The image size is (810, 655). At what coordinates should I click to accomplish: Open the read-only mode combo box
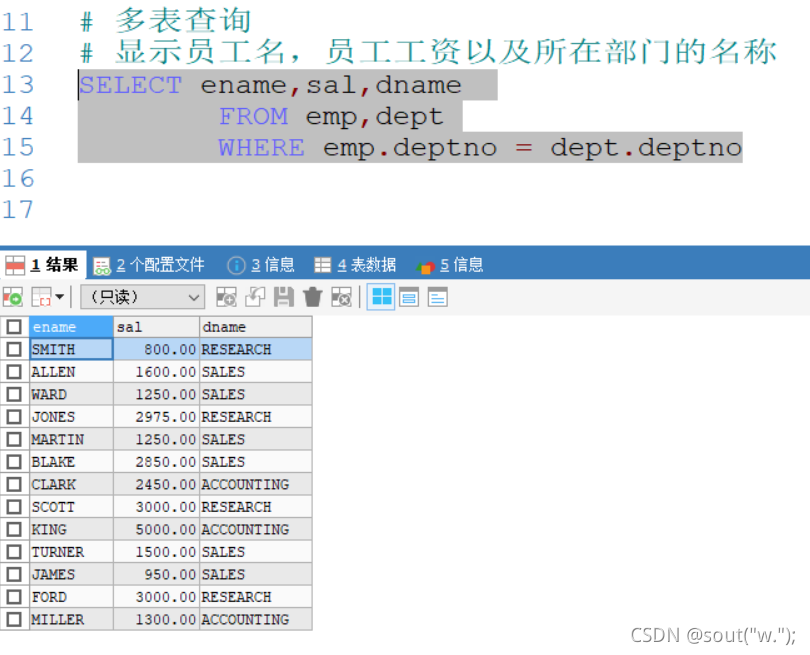(143, 297)
